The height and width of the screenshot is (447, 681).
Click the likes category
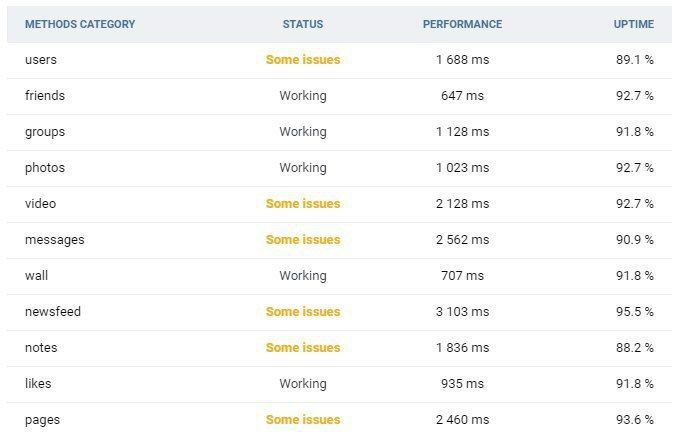38,384
